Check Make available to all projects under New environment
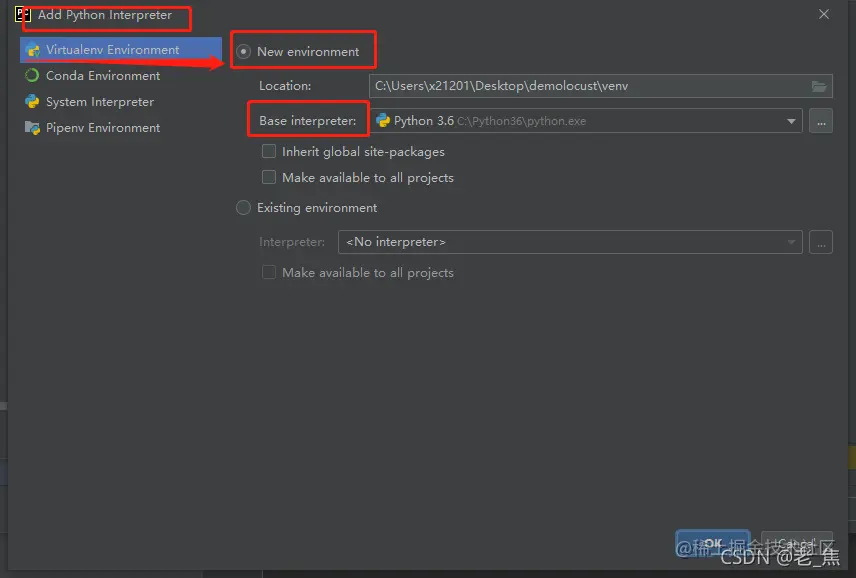 pyautogui.click(x=269, y=177)
